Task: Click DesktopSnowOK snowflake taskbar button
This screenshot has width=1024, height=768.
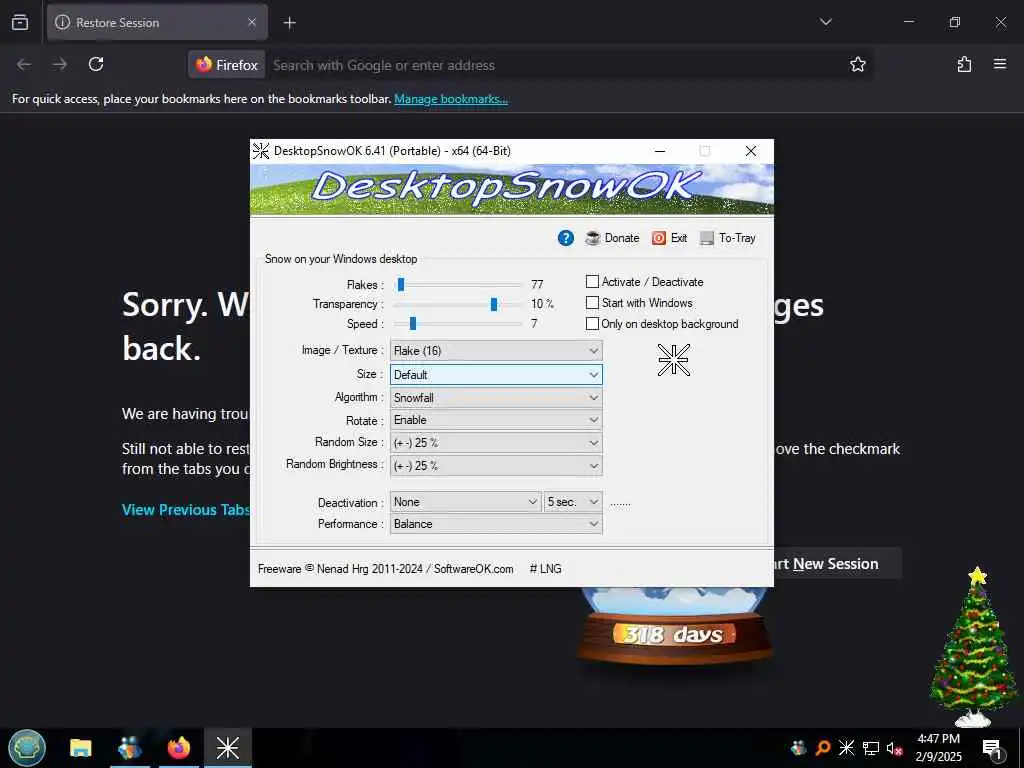Action: (x=228, y=748)
